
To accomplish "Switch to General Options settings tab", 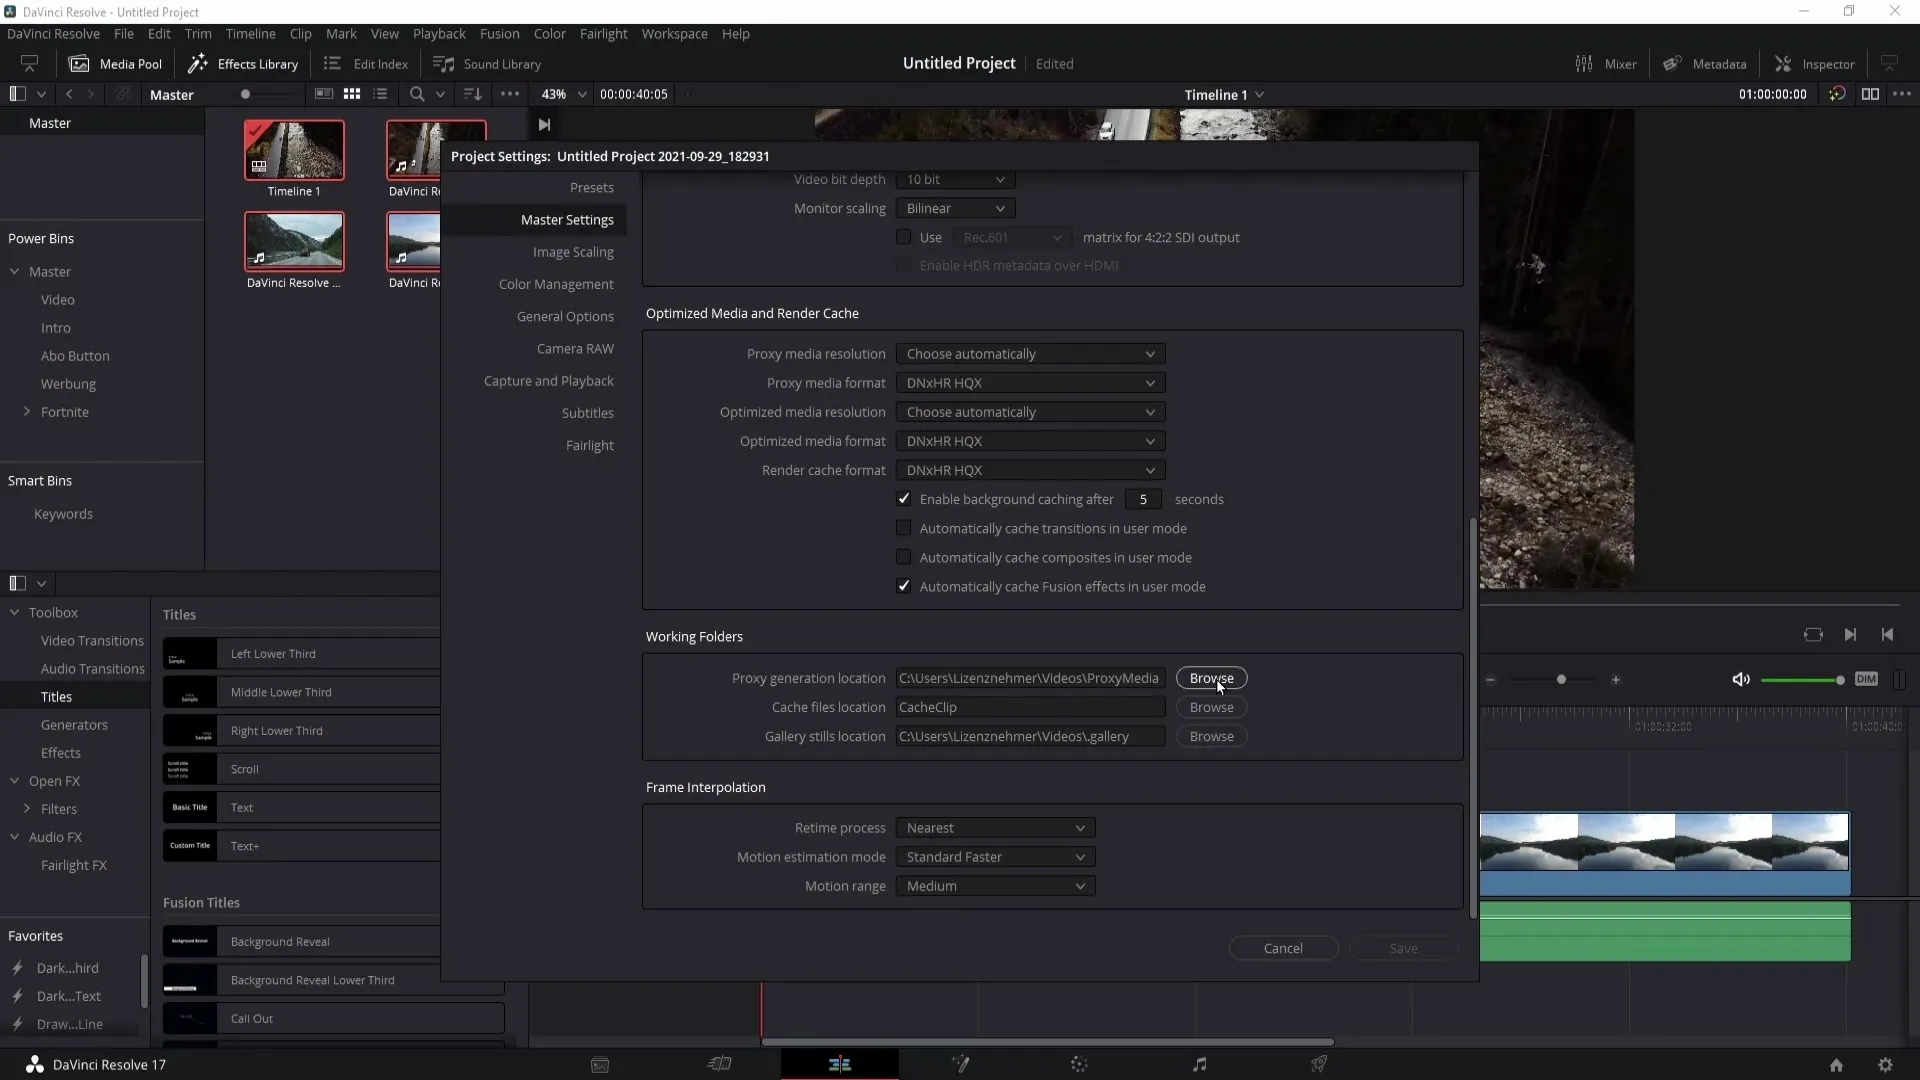I will (x=566, y=315).
